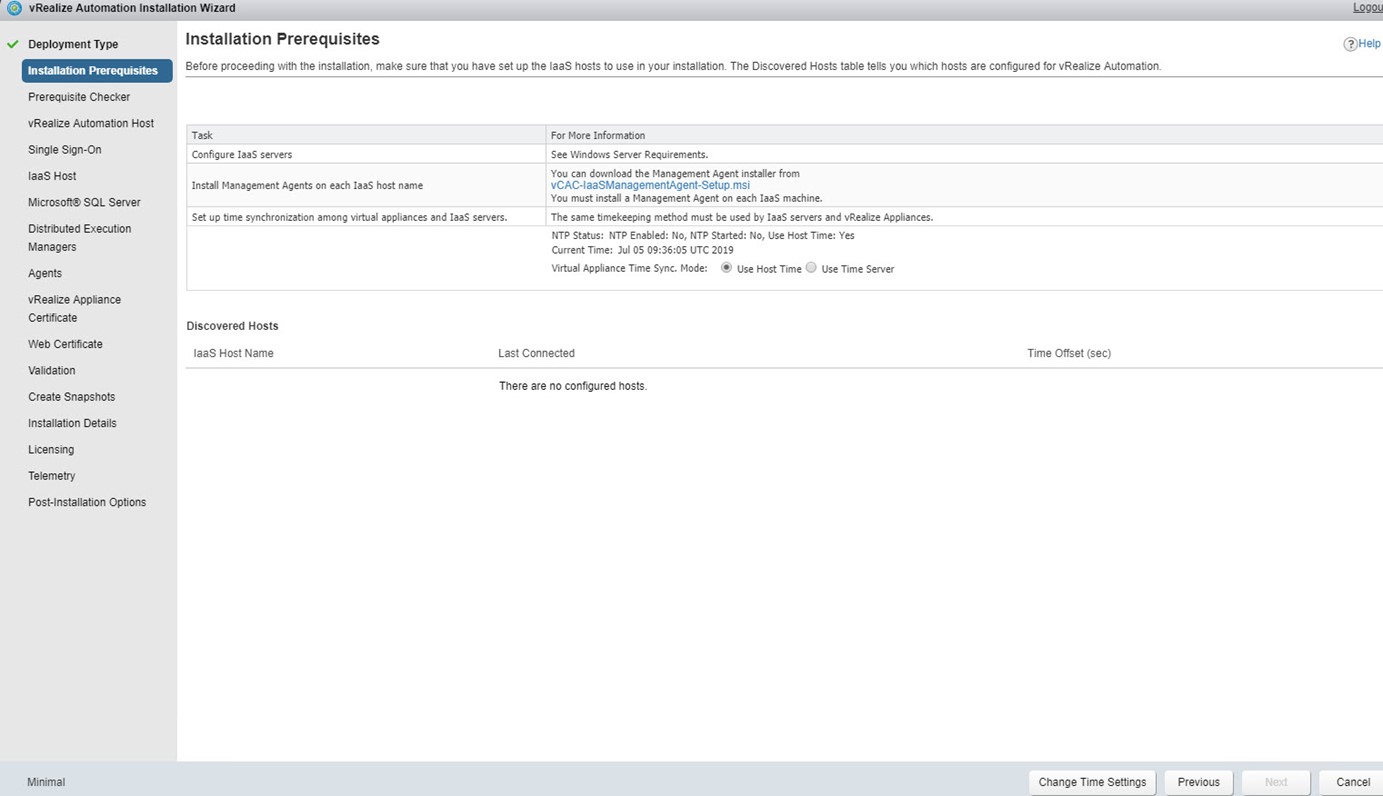
Task: Select the IaaS Host step
Action: [x=52, y=176]
